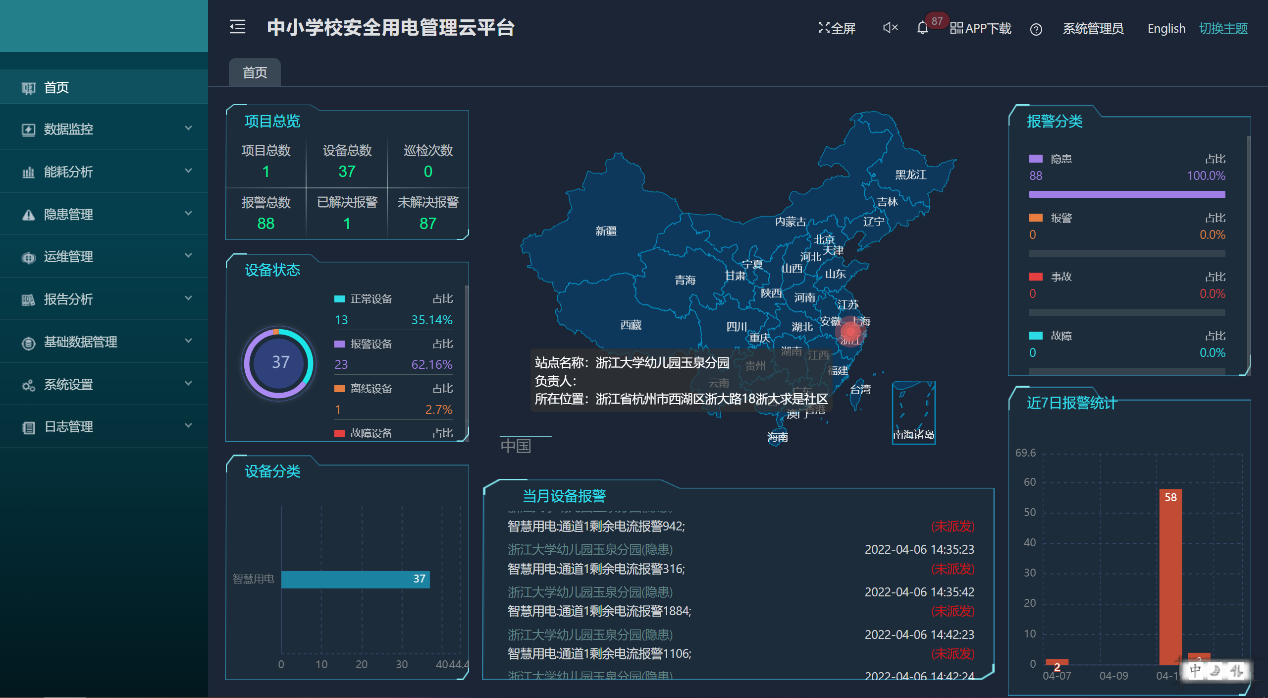Expand the 能耗分析 menu chevron
Image resolution: width=1268 pixels, height=698 pixels.
point(188,172)
